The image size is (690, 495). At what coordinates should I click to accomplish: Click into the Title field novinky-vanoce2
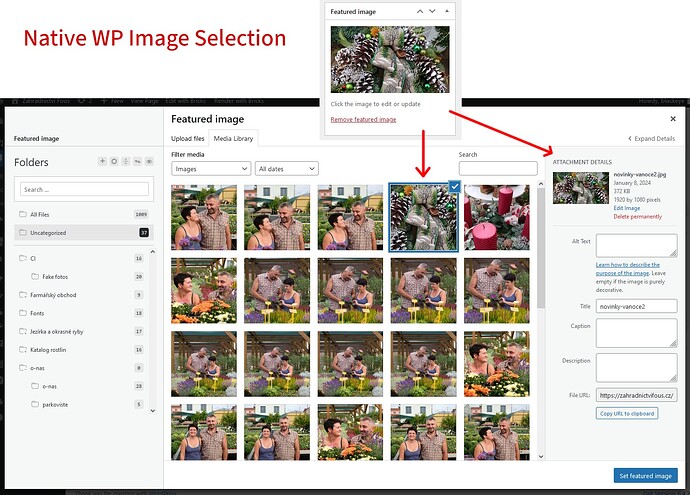point(636,306)
